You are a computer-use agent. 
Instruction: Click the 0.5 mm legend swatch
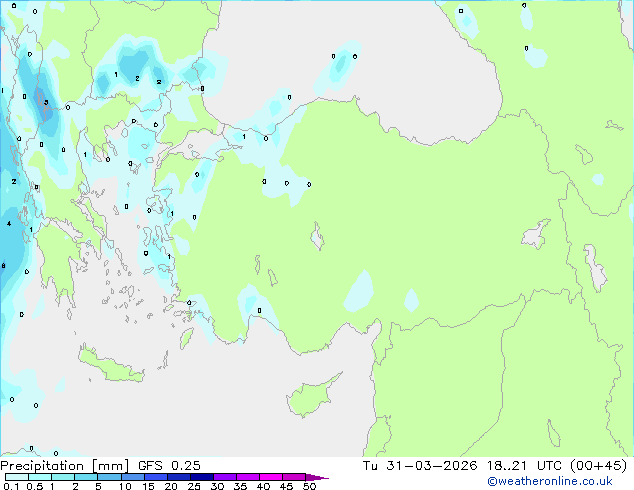click(40, 477)
